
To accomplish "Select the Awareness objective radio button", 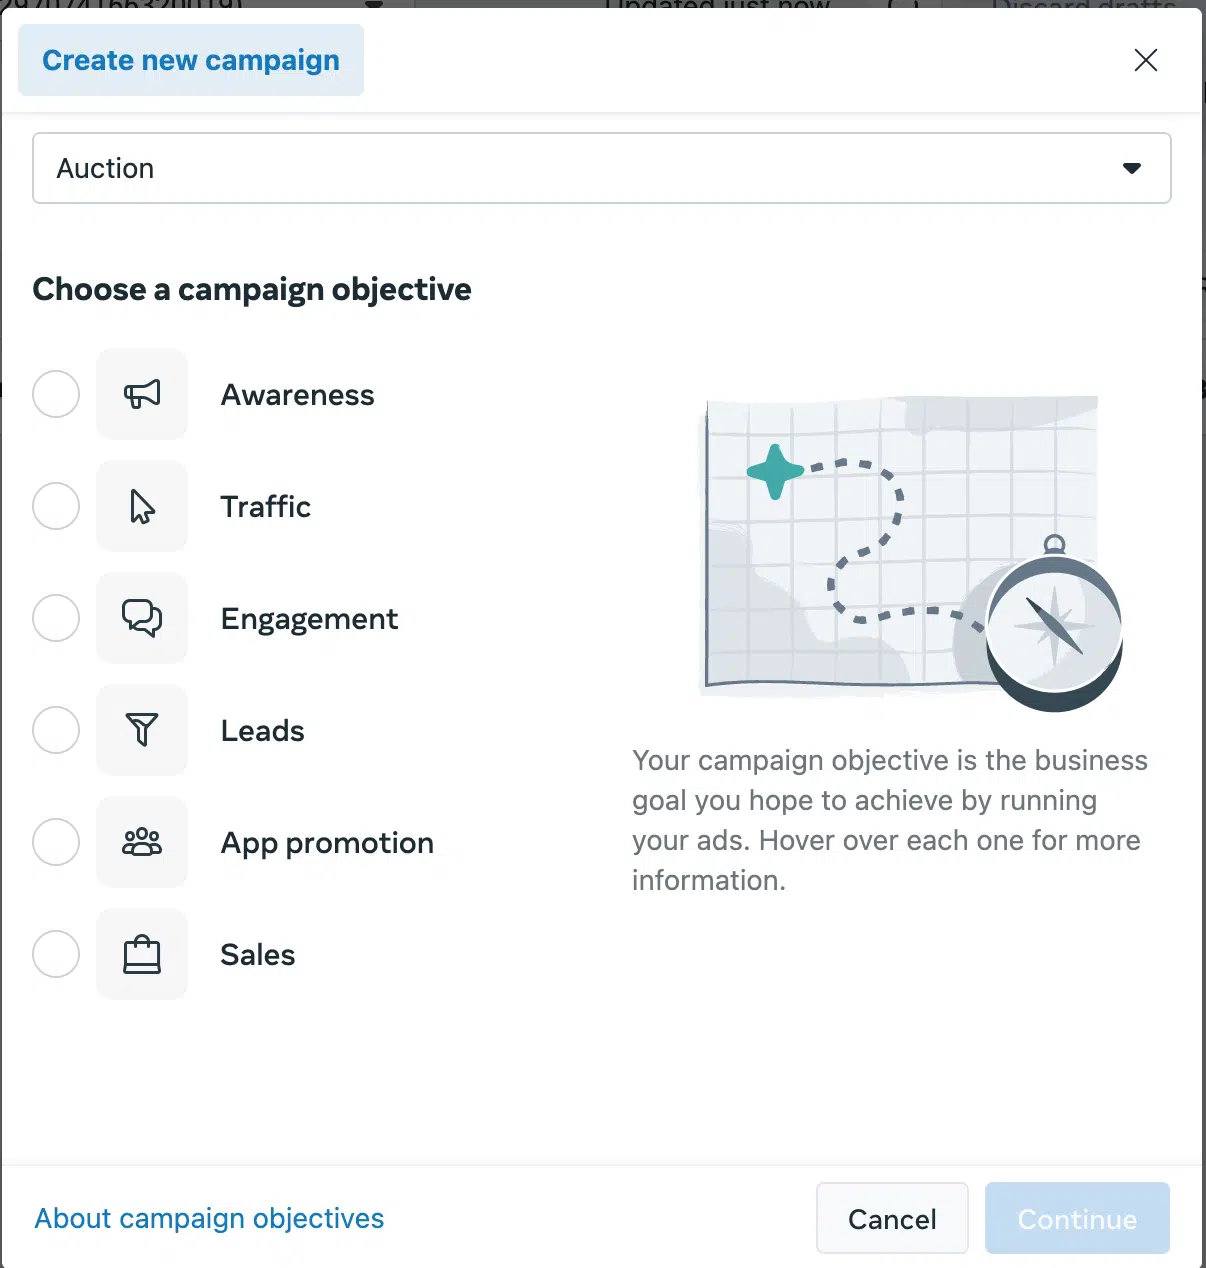I will [x=56, y=394].
